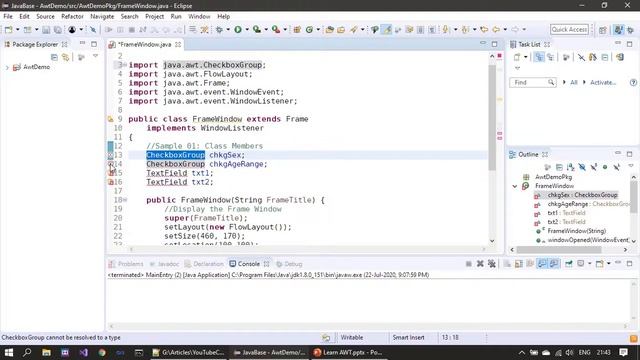This screenshot has height=360, width=640.
Task: Switch to the Java perspective icon
Action: click(618, 30)
